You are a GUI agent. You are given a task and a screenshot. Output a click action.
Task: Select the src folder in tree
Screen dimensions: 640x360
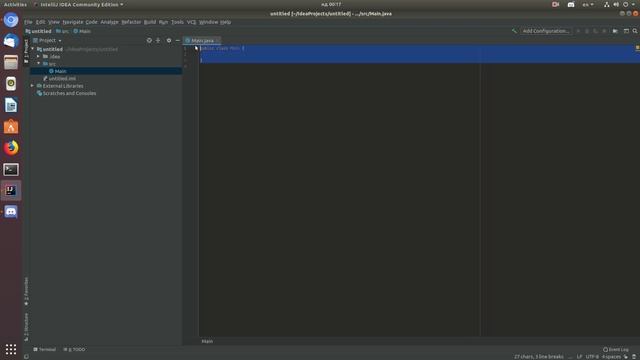pyautogui.click(x=49, y=64)
